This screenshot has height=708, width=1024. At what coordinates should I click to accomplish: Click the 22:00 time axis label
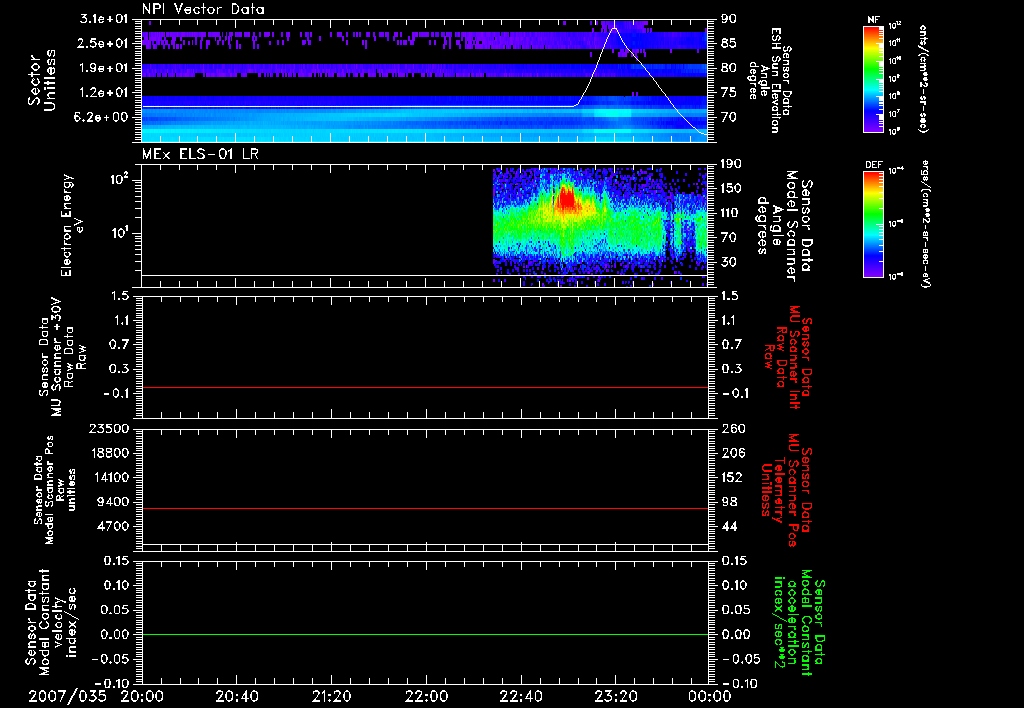click(426, 696)
